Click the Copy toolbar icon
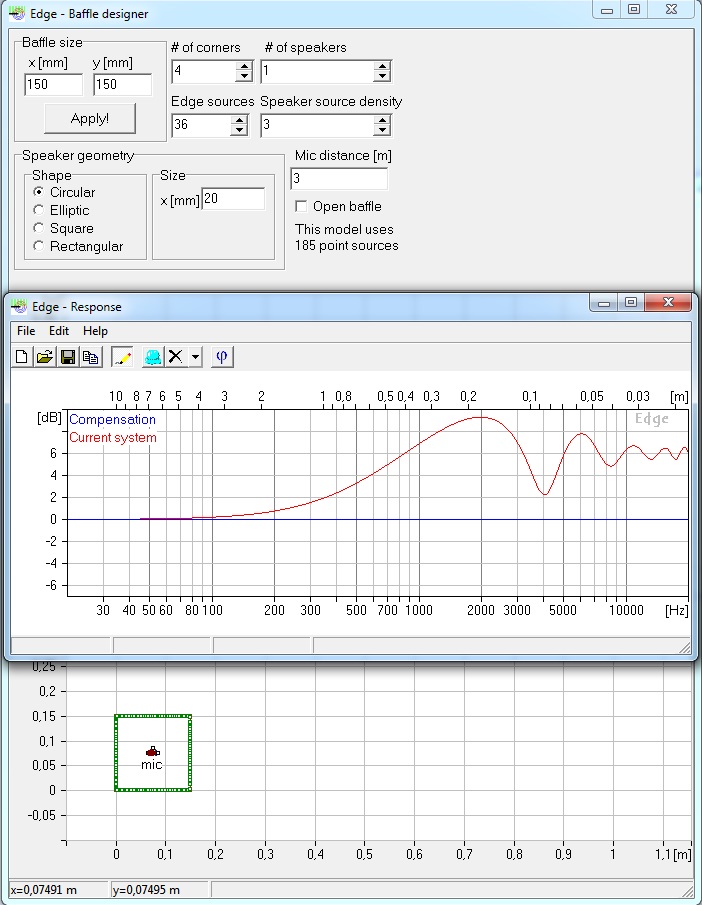Screen dimensions: 702x905 [x=91, y=357]
